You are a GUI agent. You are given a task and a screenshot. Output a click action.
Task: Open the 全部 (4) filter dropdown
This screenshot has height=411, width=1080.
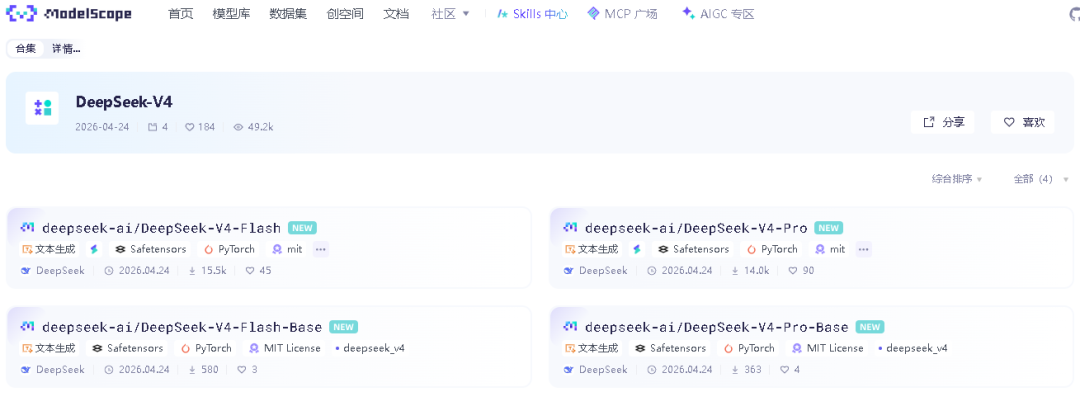[1039, 179]
